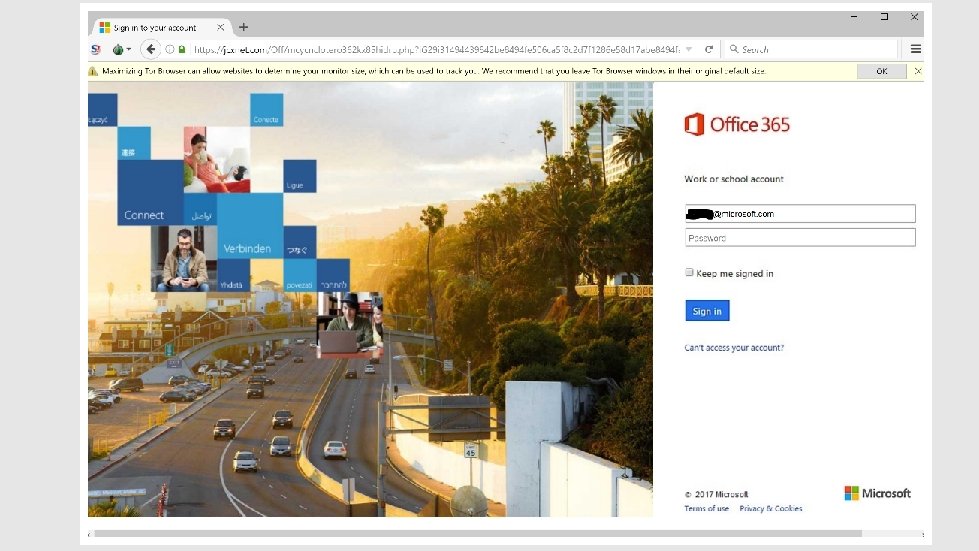Open the hamburger menu button
This screenshot has width=979, height=551.
pos(915,49)
